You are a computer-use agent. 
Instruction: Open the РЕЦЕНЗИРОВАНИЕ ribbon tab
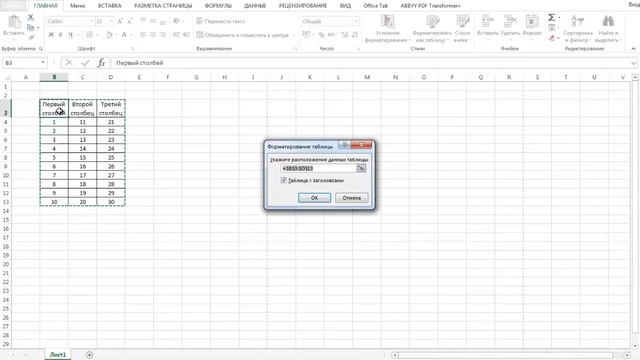[x=303, y=6]
